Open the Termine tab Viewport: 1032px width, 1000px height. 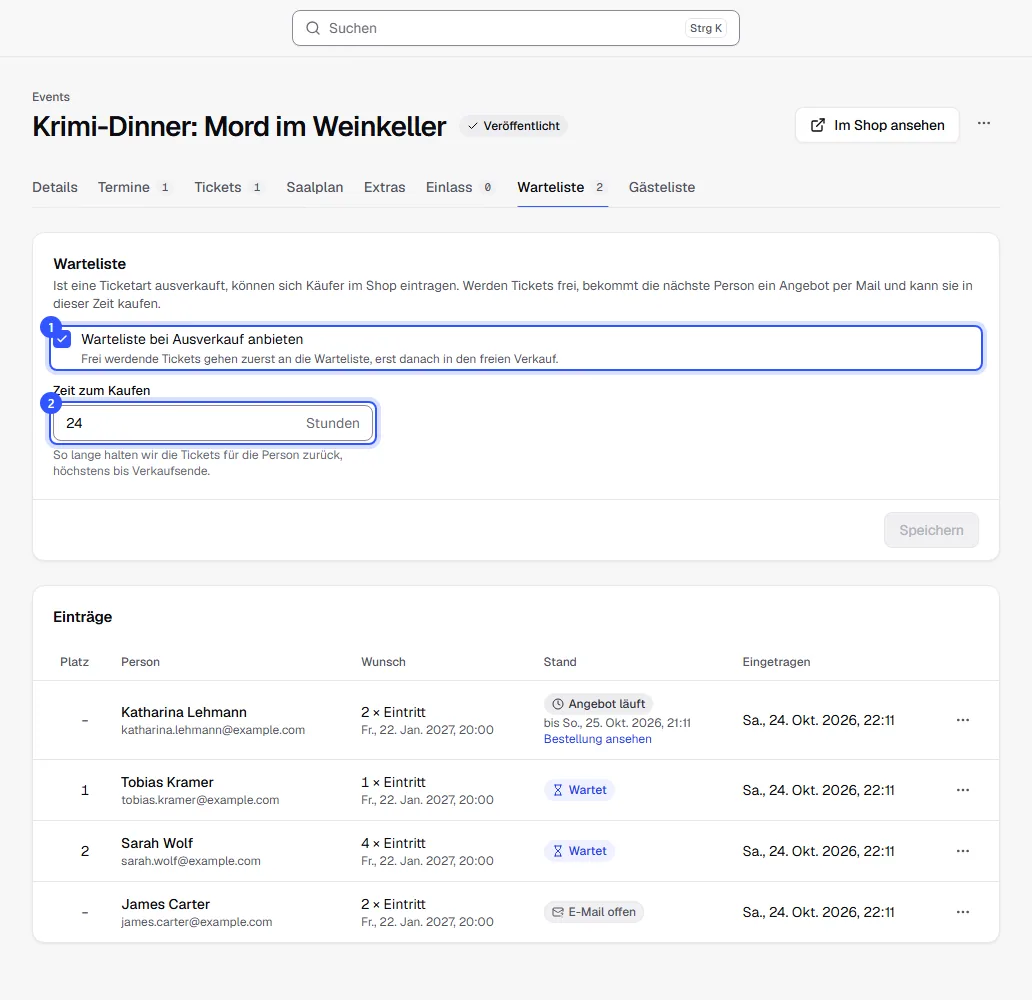(x=135, y=188)
